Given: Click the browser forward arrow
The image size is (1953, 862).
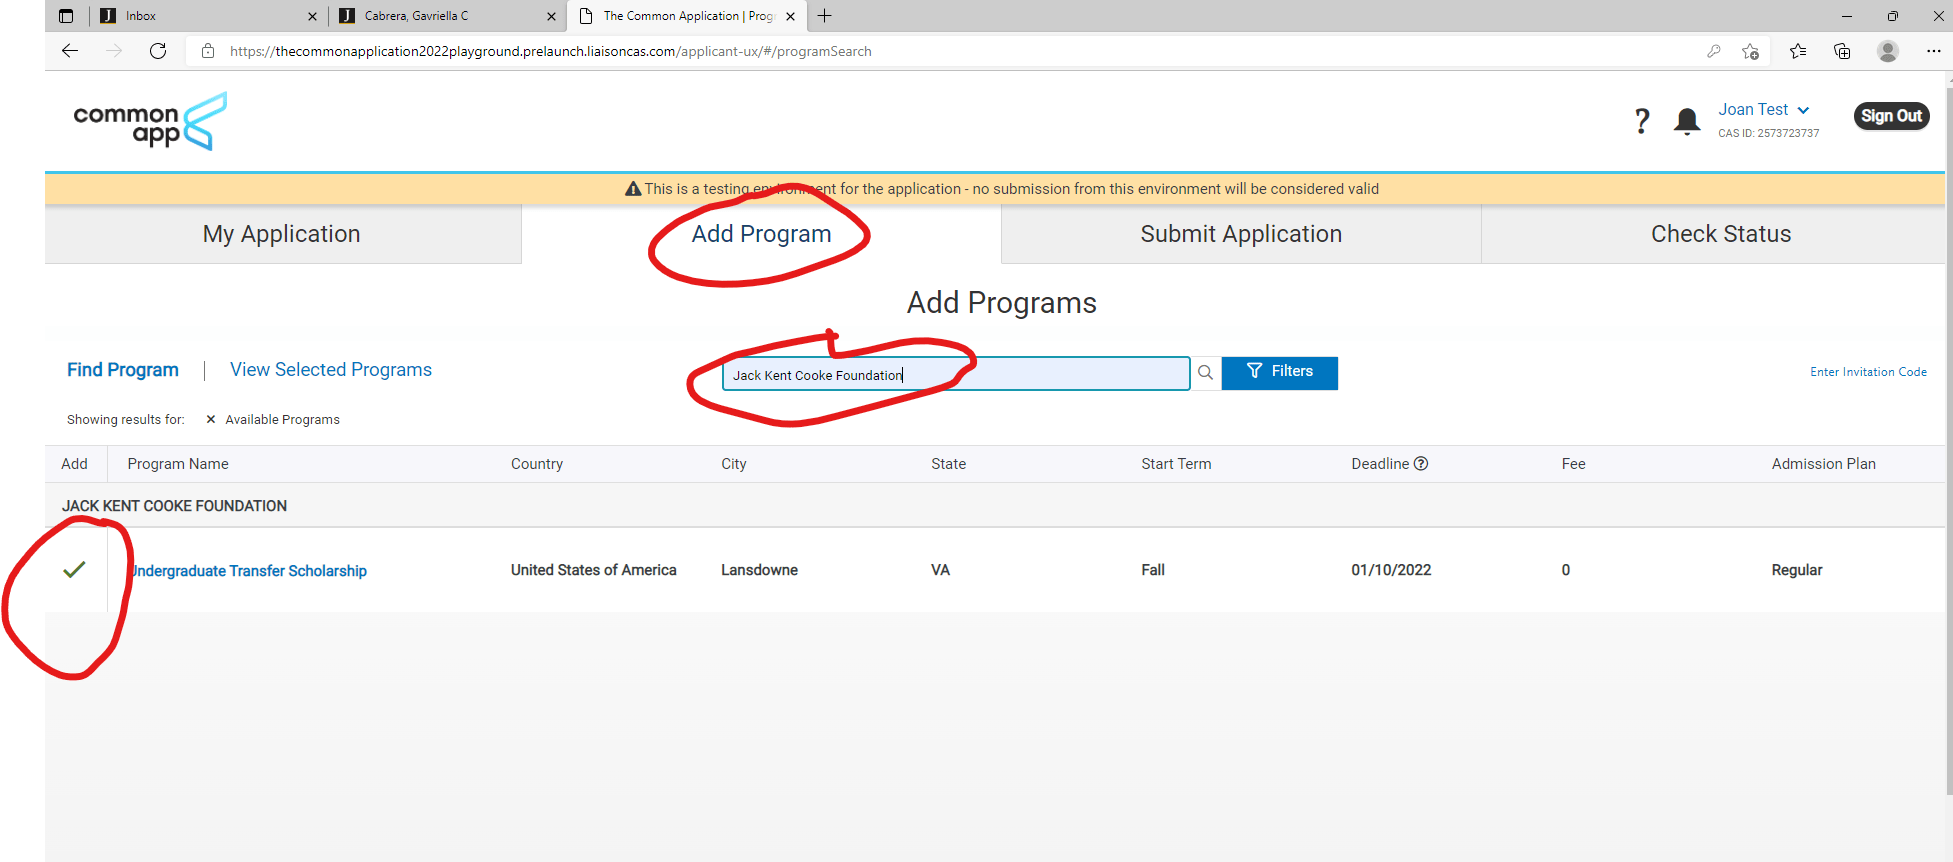Looking at the screenshot, I should (114, 51).
